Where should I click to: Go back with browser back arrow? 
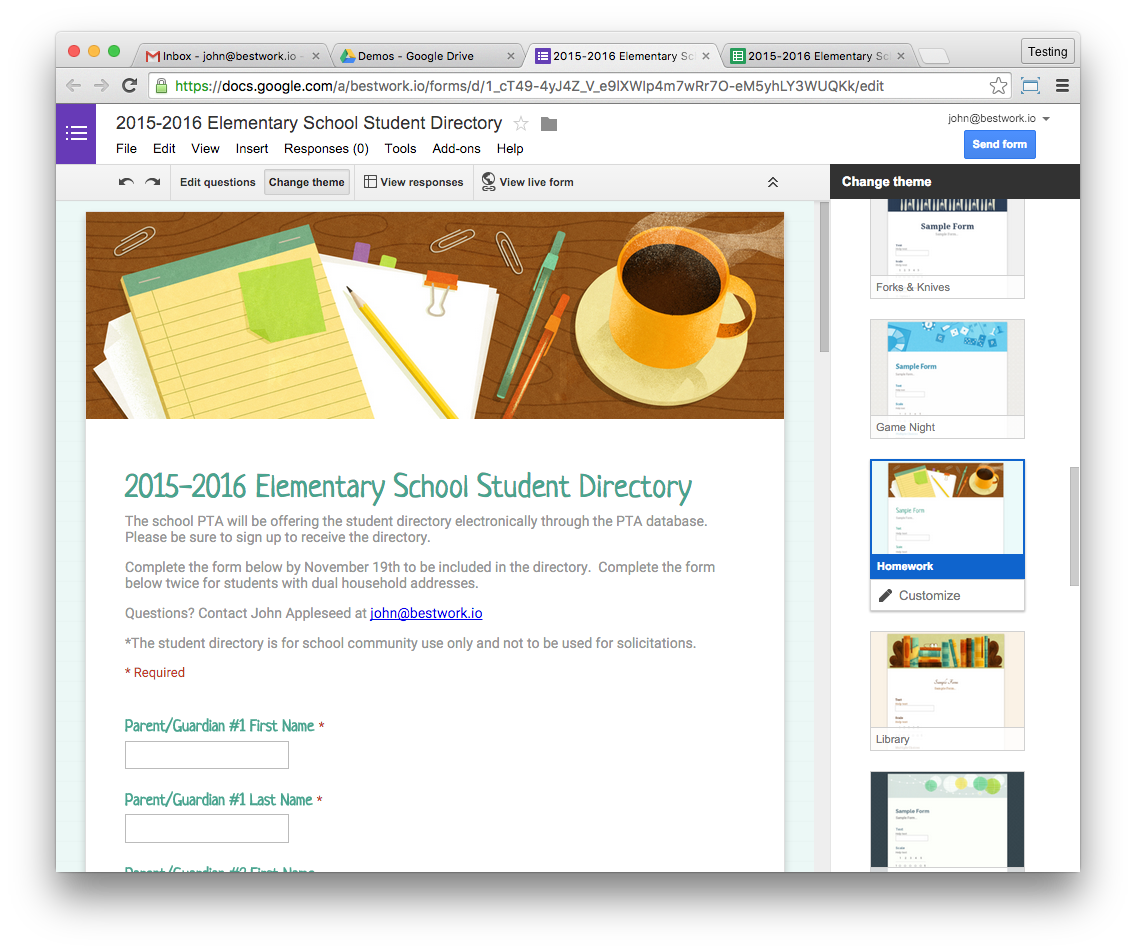73,85
